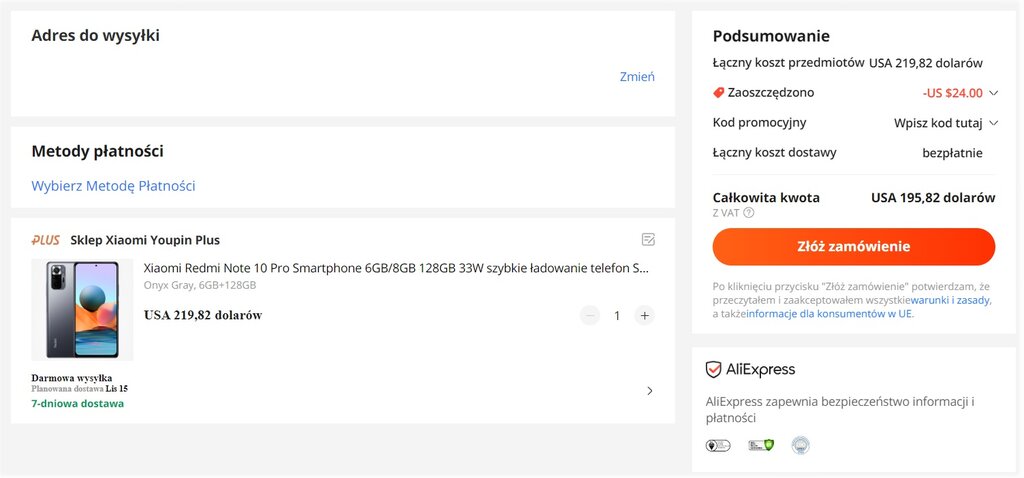The height and width of the screenshot is (478, 1024).
Task: Click the red savings tag icon
Action: pyautogui.click(x=718, y=93)
